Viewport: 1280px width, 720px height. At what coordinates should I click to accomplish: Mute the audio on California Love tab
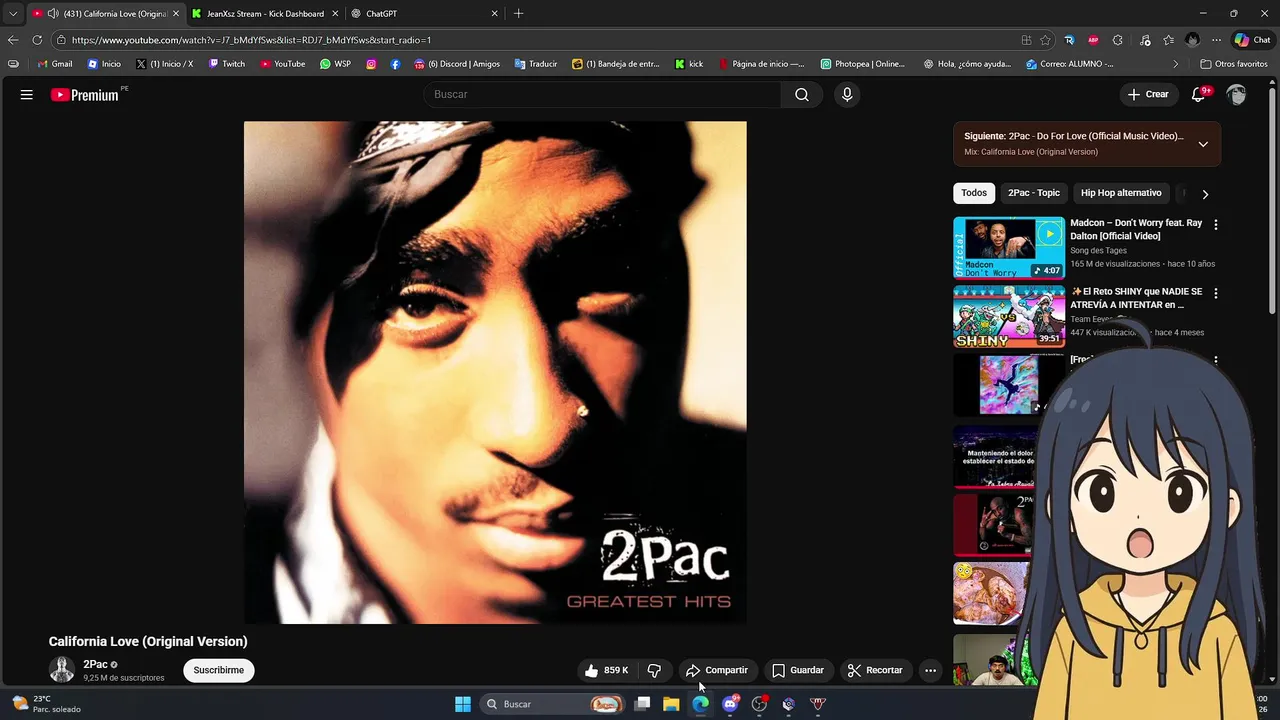(52, 14)
